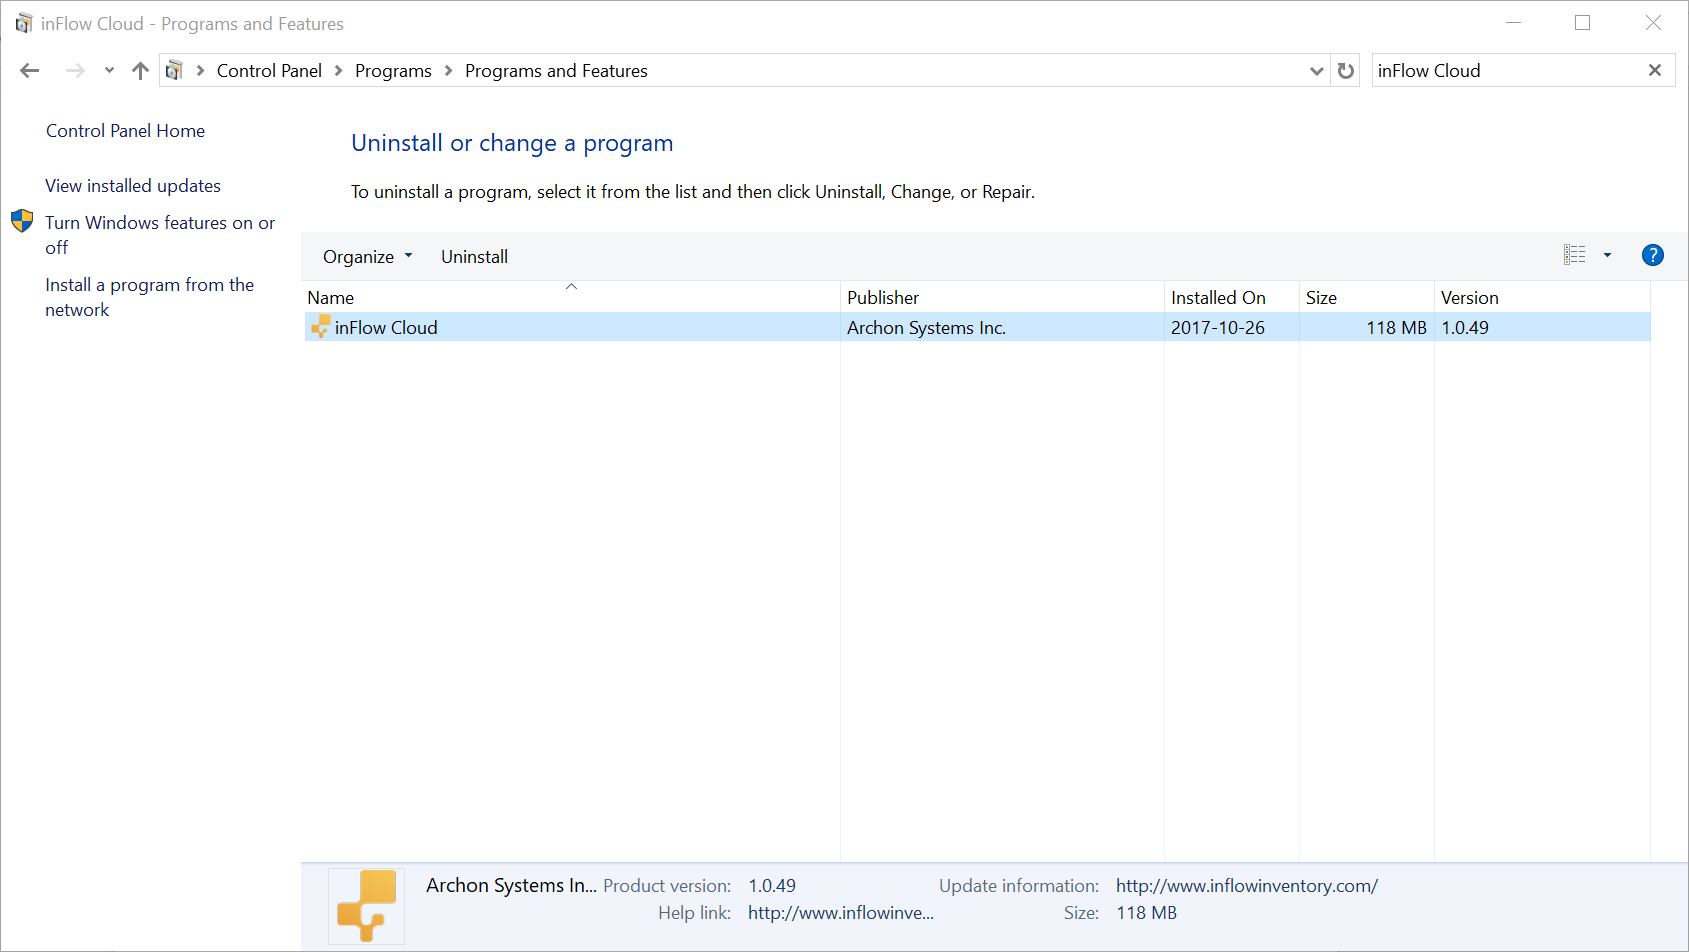Open the address bar history dropdown
Viewport: 1689px width, 952px height.
[x=1317, y=71]
